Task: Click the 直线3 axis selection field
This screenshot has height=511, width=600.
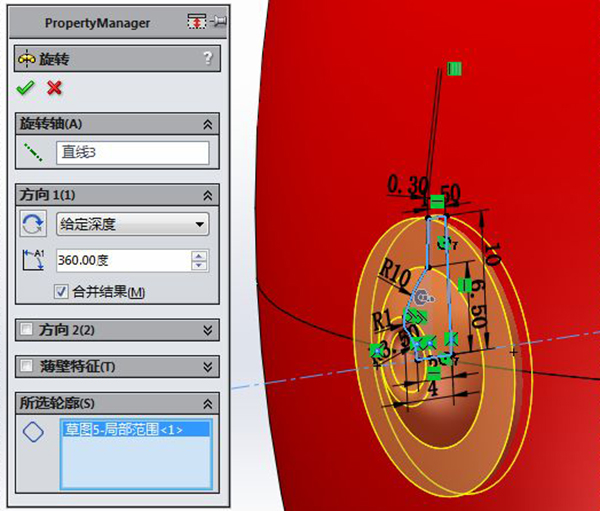Action: click(132, 153)
